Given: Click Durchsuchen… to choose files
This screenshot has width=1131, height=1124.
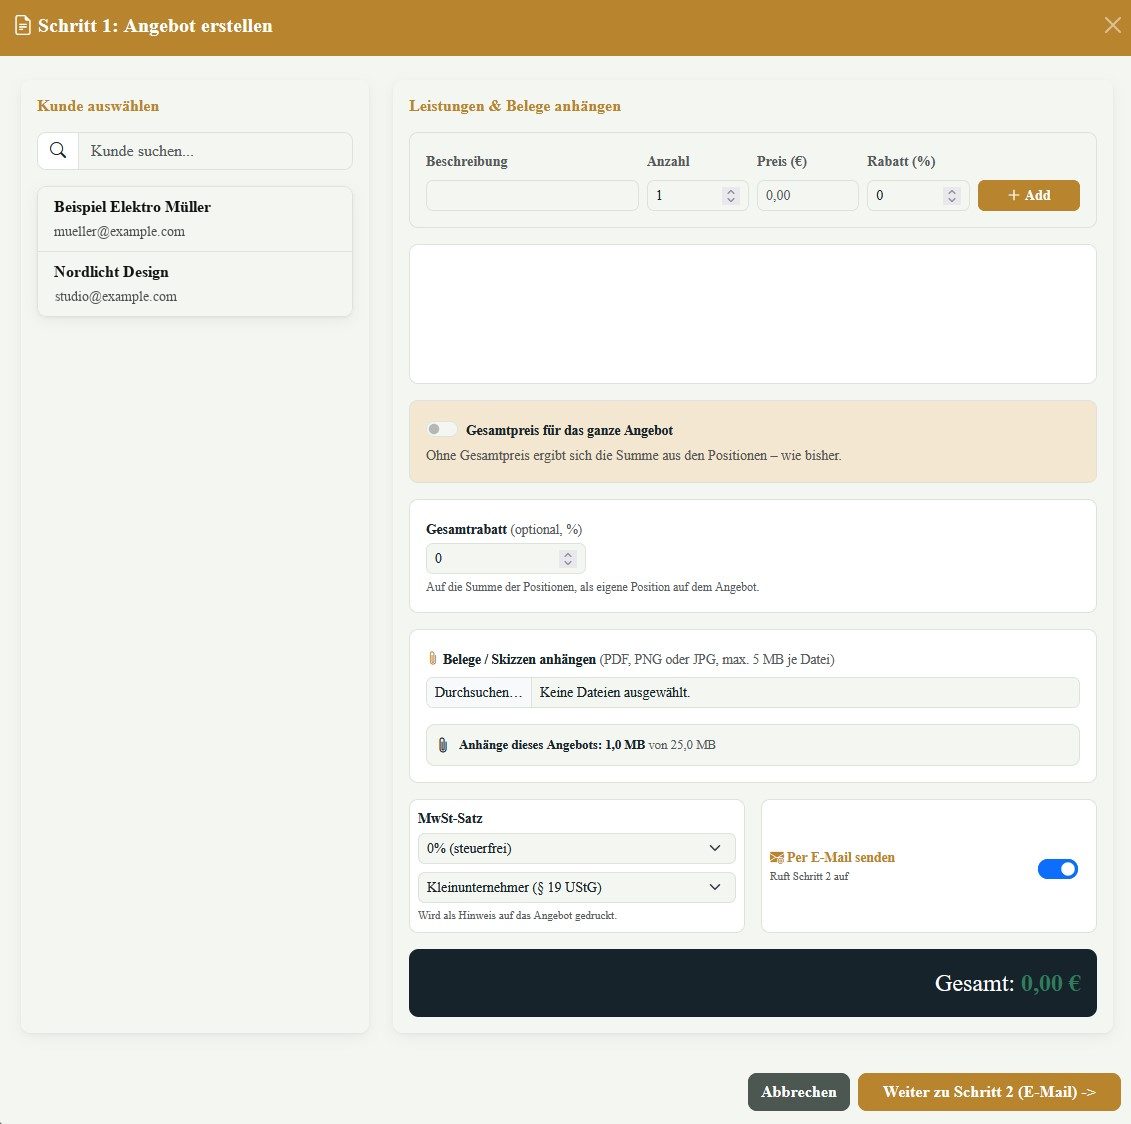Looking at the screenshot, I should [478, 692].
